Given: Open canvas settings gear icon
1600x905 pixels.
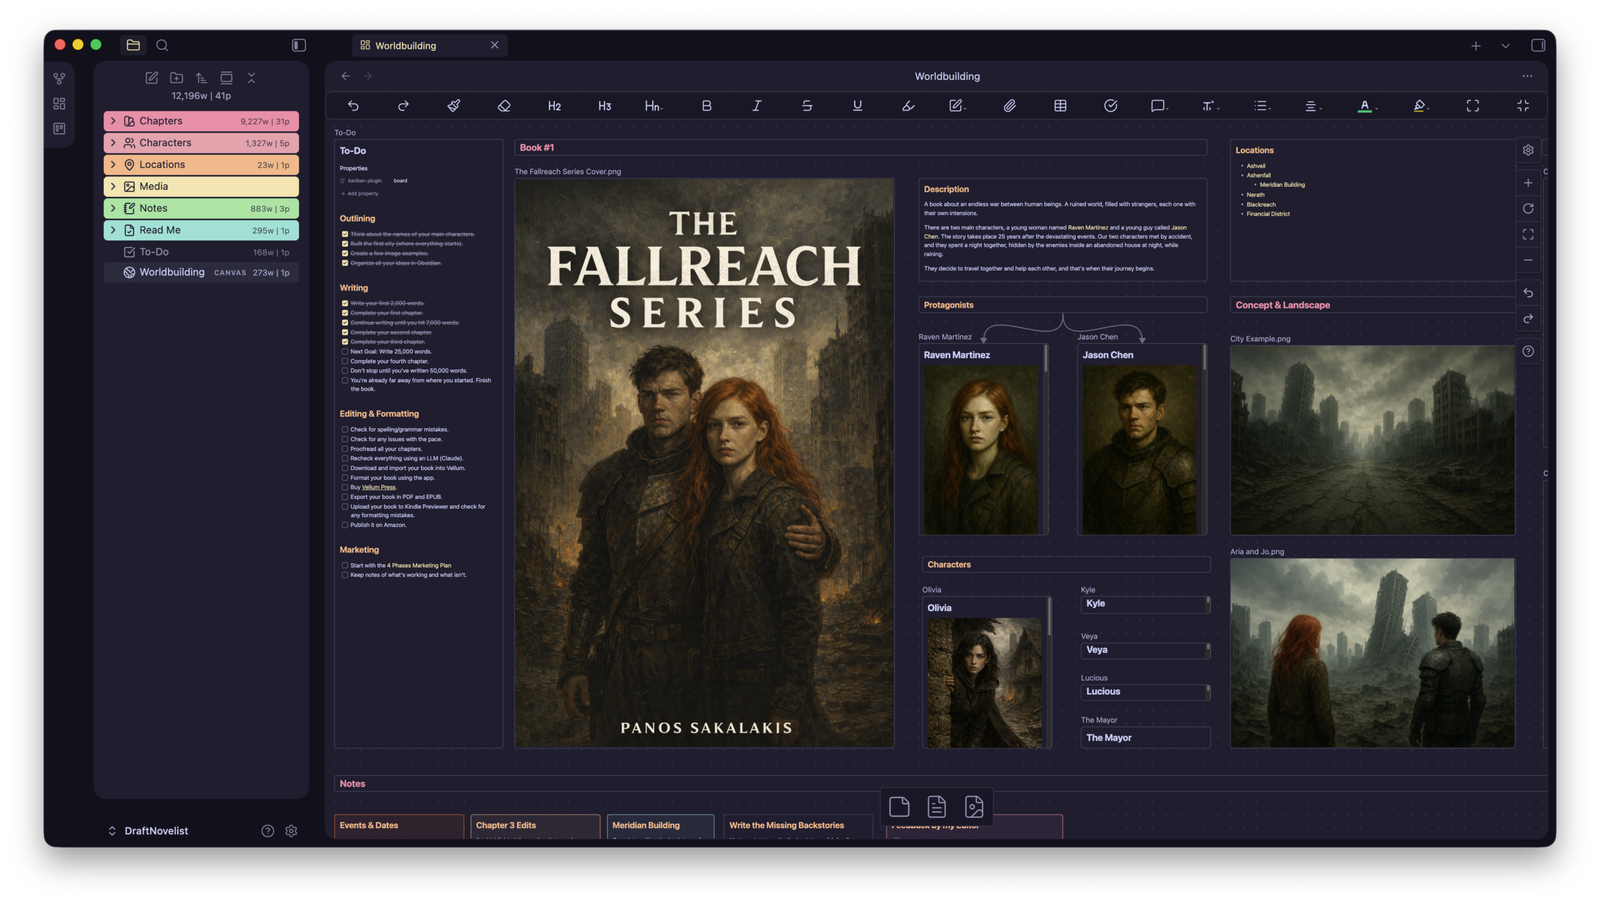Looking at the screenshot, I should pyautogui.click(x=1528, y=150).
